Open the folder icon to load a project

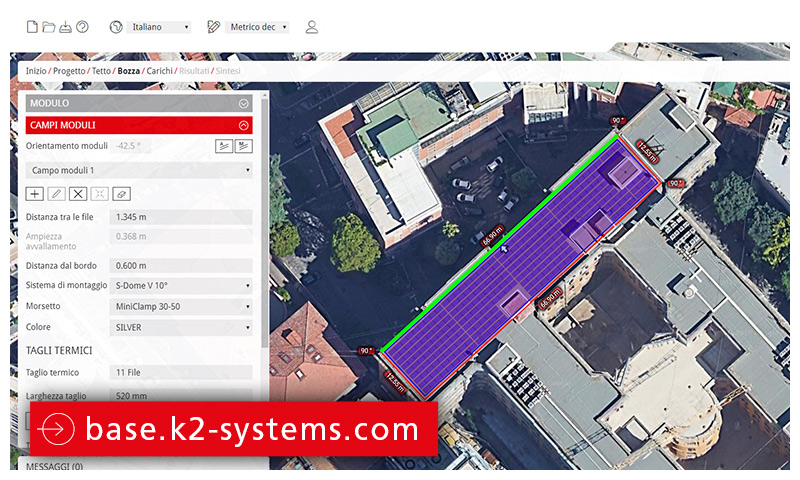pos(49,27)
